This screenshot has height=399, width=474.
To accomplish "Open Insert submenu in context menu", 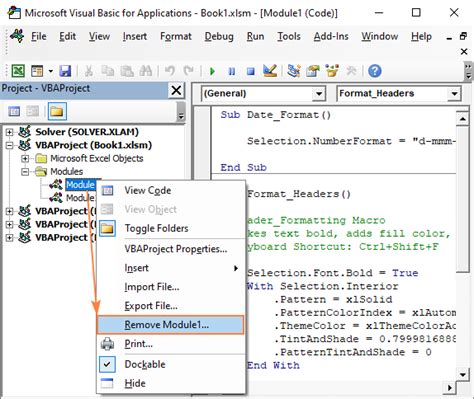I will click(171, 268).
